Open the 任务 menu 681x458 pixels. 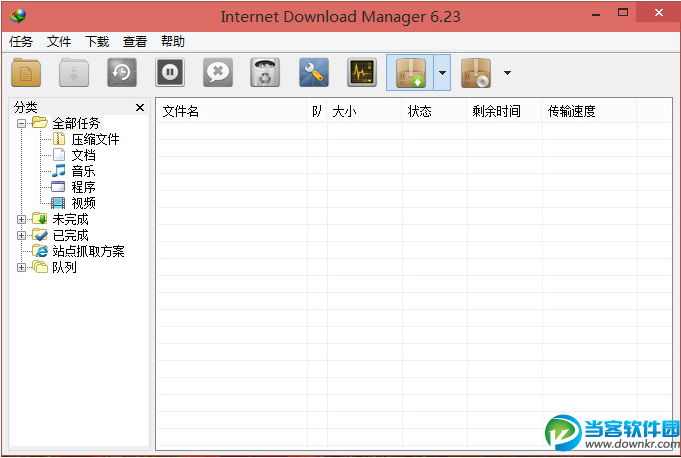[x=21, y=42]
